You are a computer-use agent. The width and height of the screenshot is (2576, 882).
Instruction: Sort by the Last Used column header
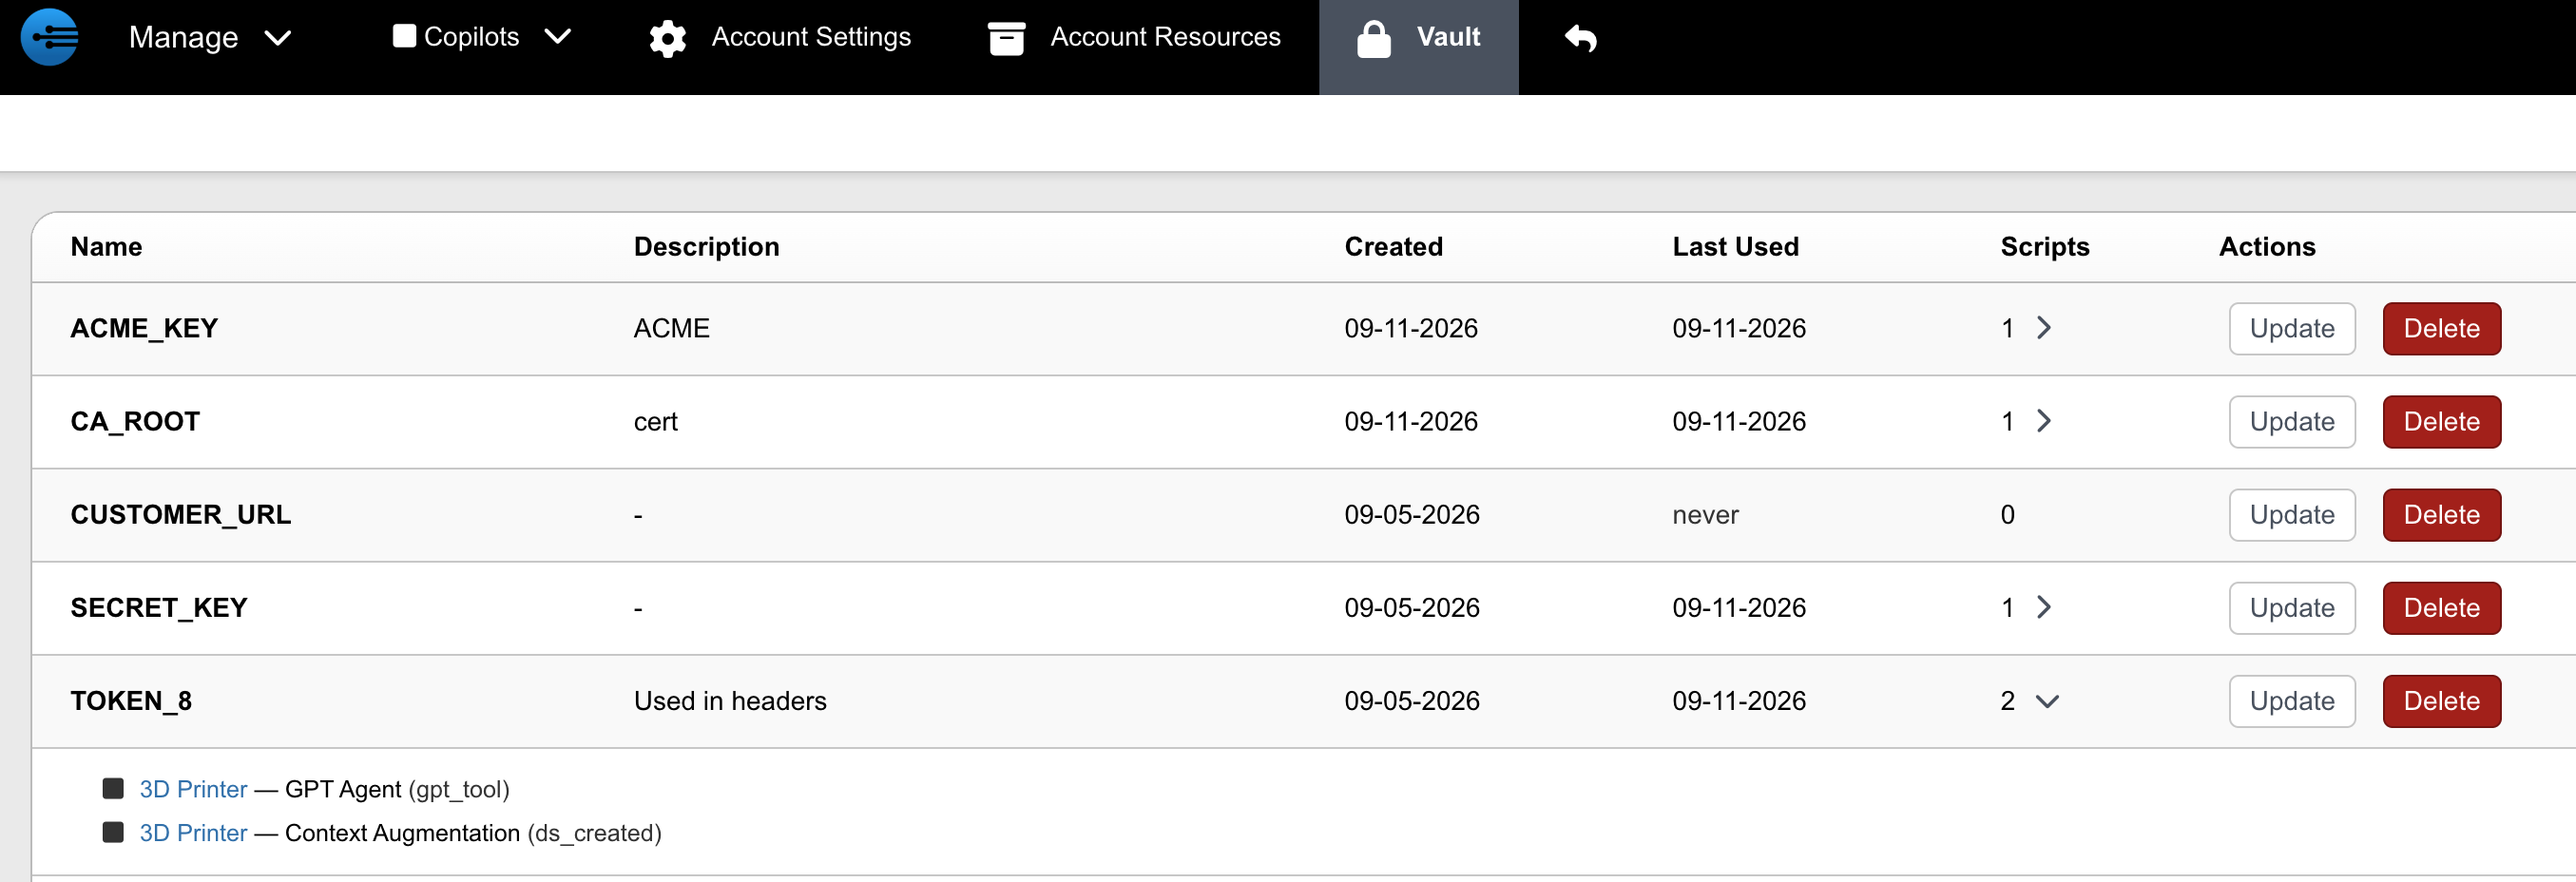coord(1735,247)
